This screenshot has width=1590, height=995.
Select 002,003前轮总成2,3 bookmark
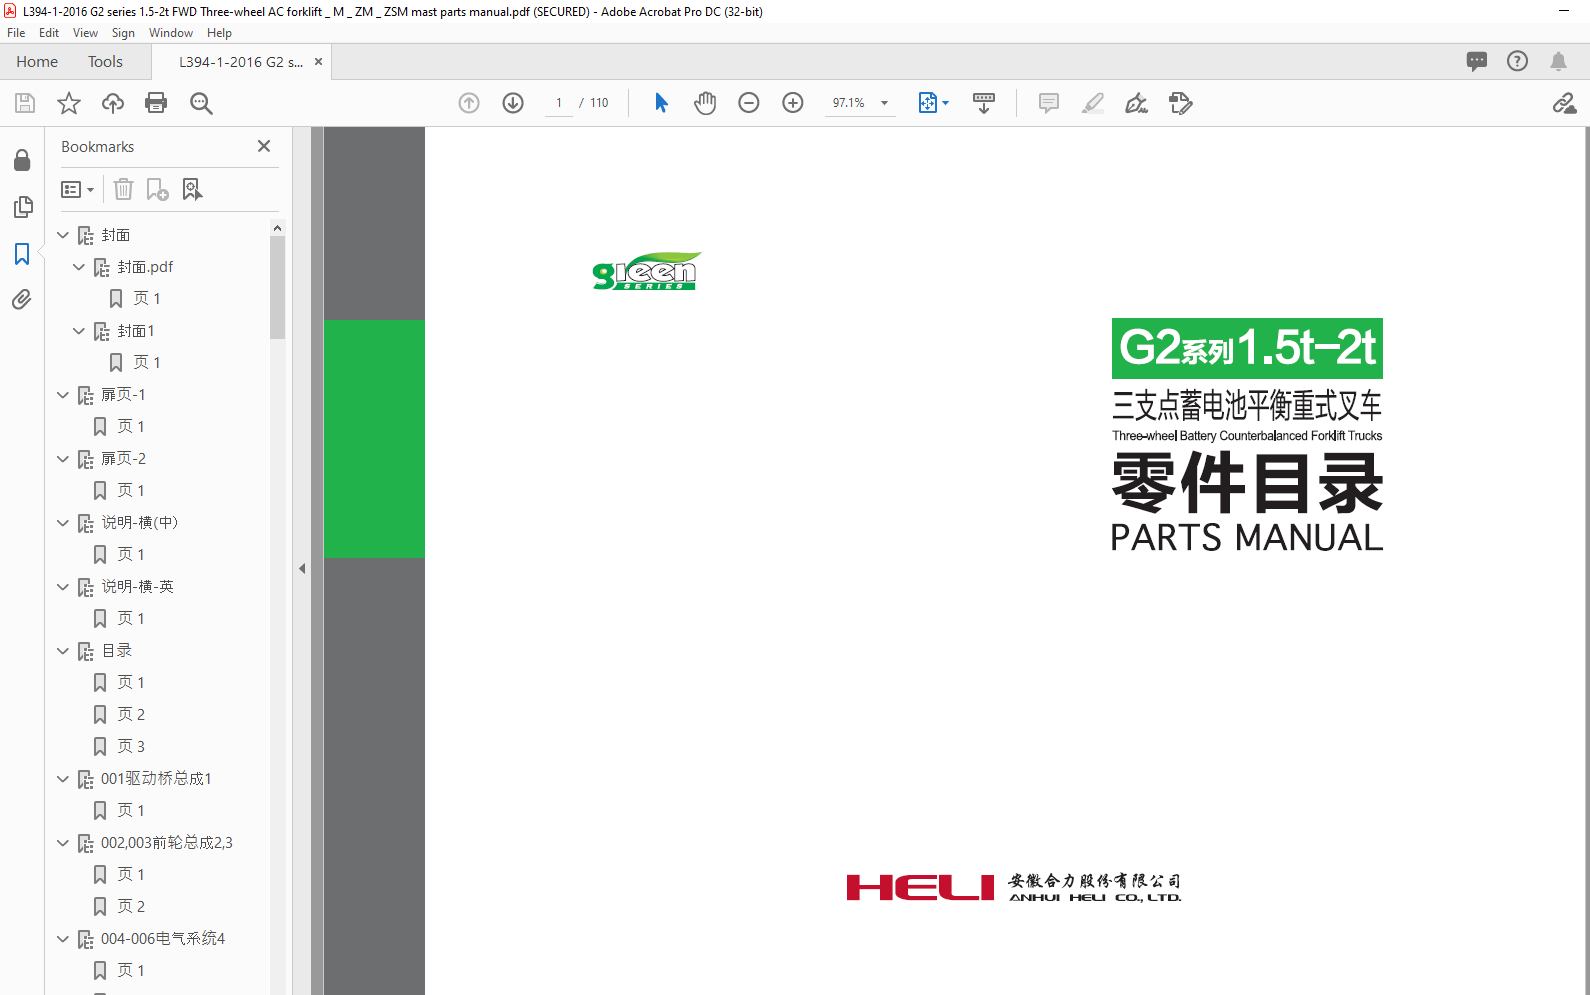pos(166,843)
